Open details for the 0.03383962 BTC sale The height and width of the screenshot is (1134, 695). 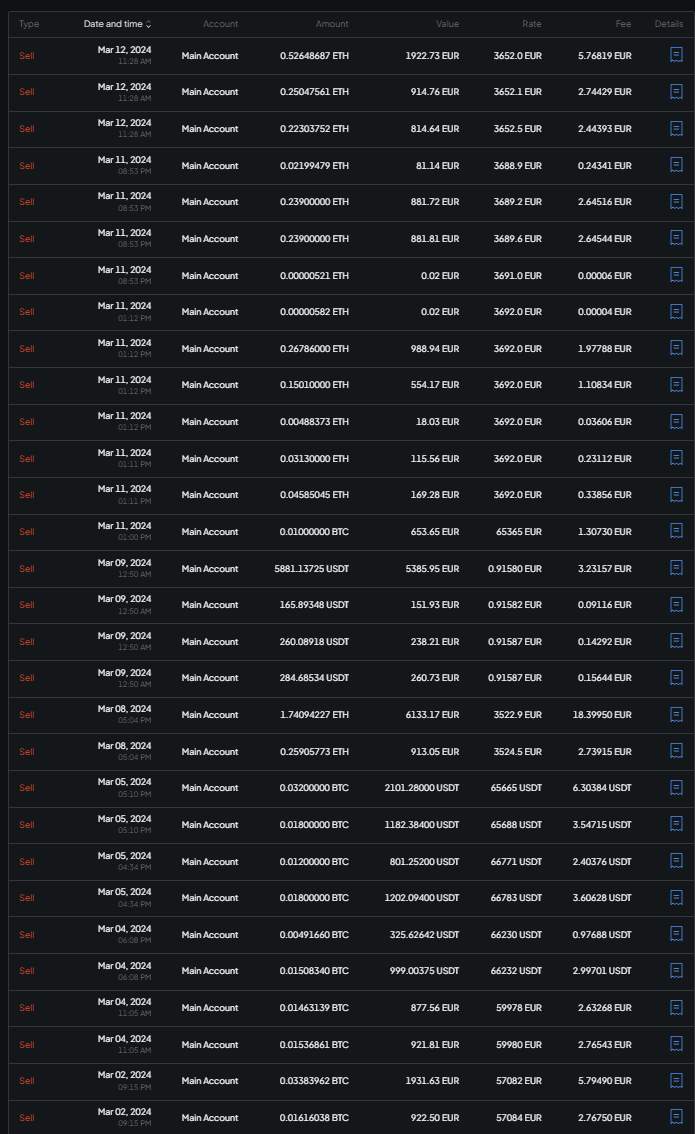point(676,1080)
